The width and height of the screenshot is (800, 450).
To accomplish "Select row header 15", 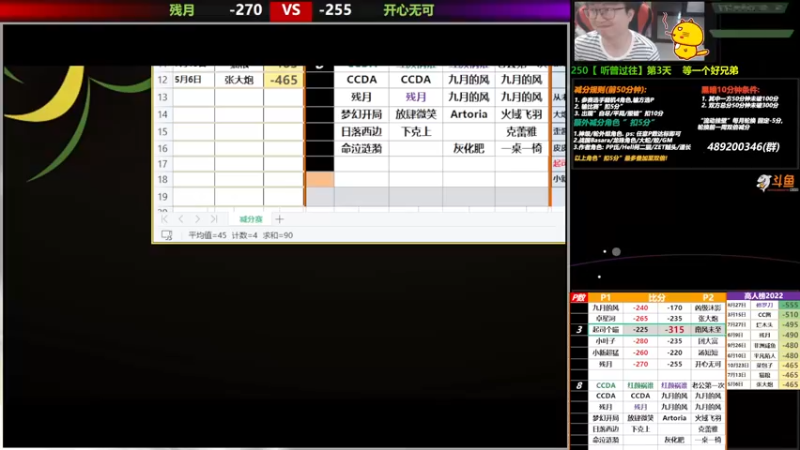I will tap(163, 132).
